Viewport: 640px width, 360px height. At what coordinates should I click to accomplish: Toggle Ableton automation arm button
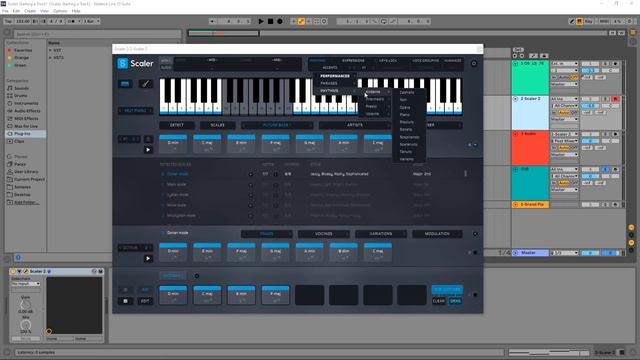click(301, 21)
